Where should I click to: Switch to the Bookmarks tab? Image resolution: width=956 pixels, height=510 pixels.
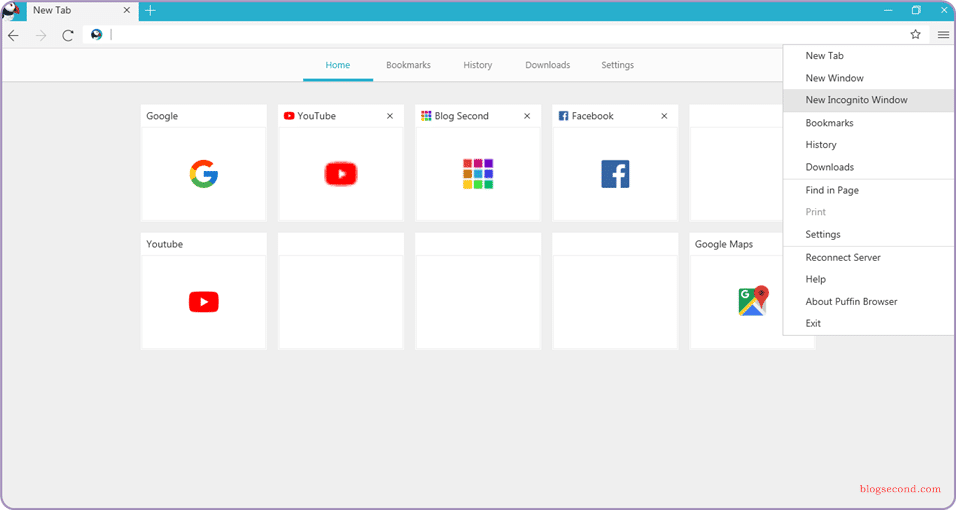(x=408, y=65)
